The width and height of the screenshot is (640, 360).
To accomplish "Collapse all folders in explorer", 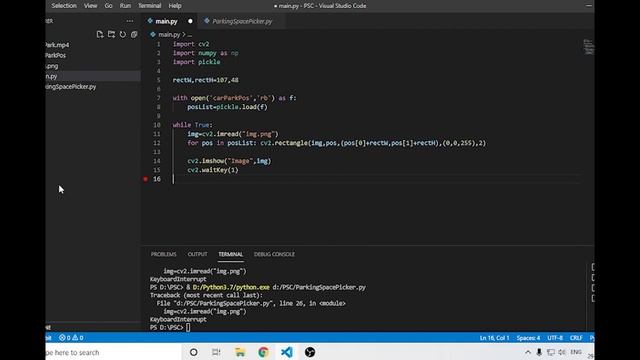I will pyautogui.click(x=134, y=34).
